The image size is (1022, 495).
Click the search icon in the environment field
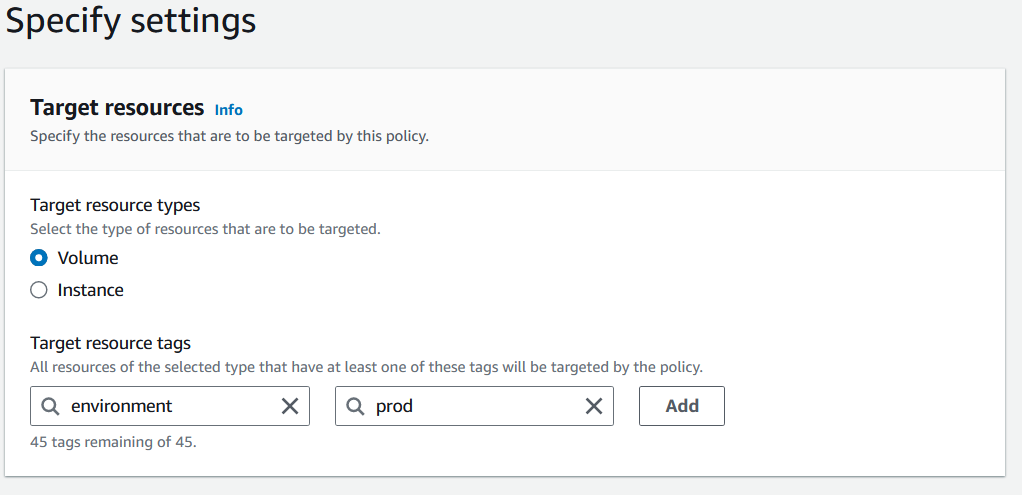[x=50, y=406]
